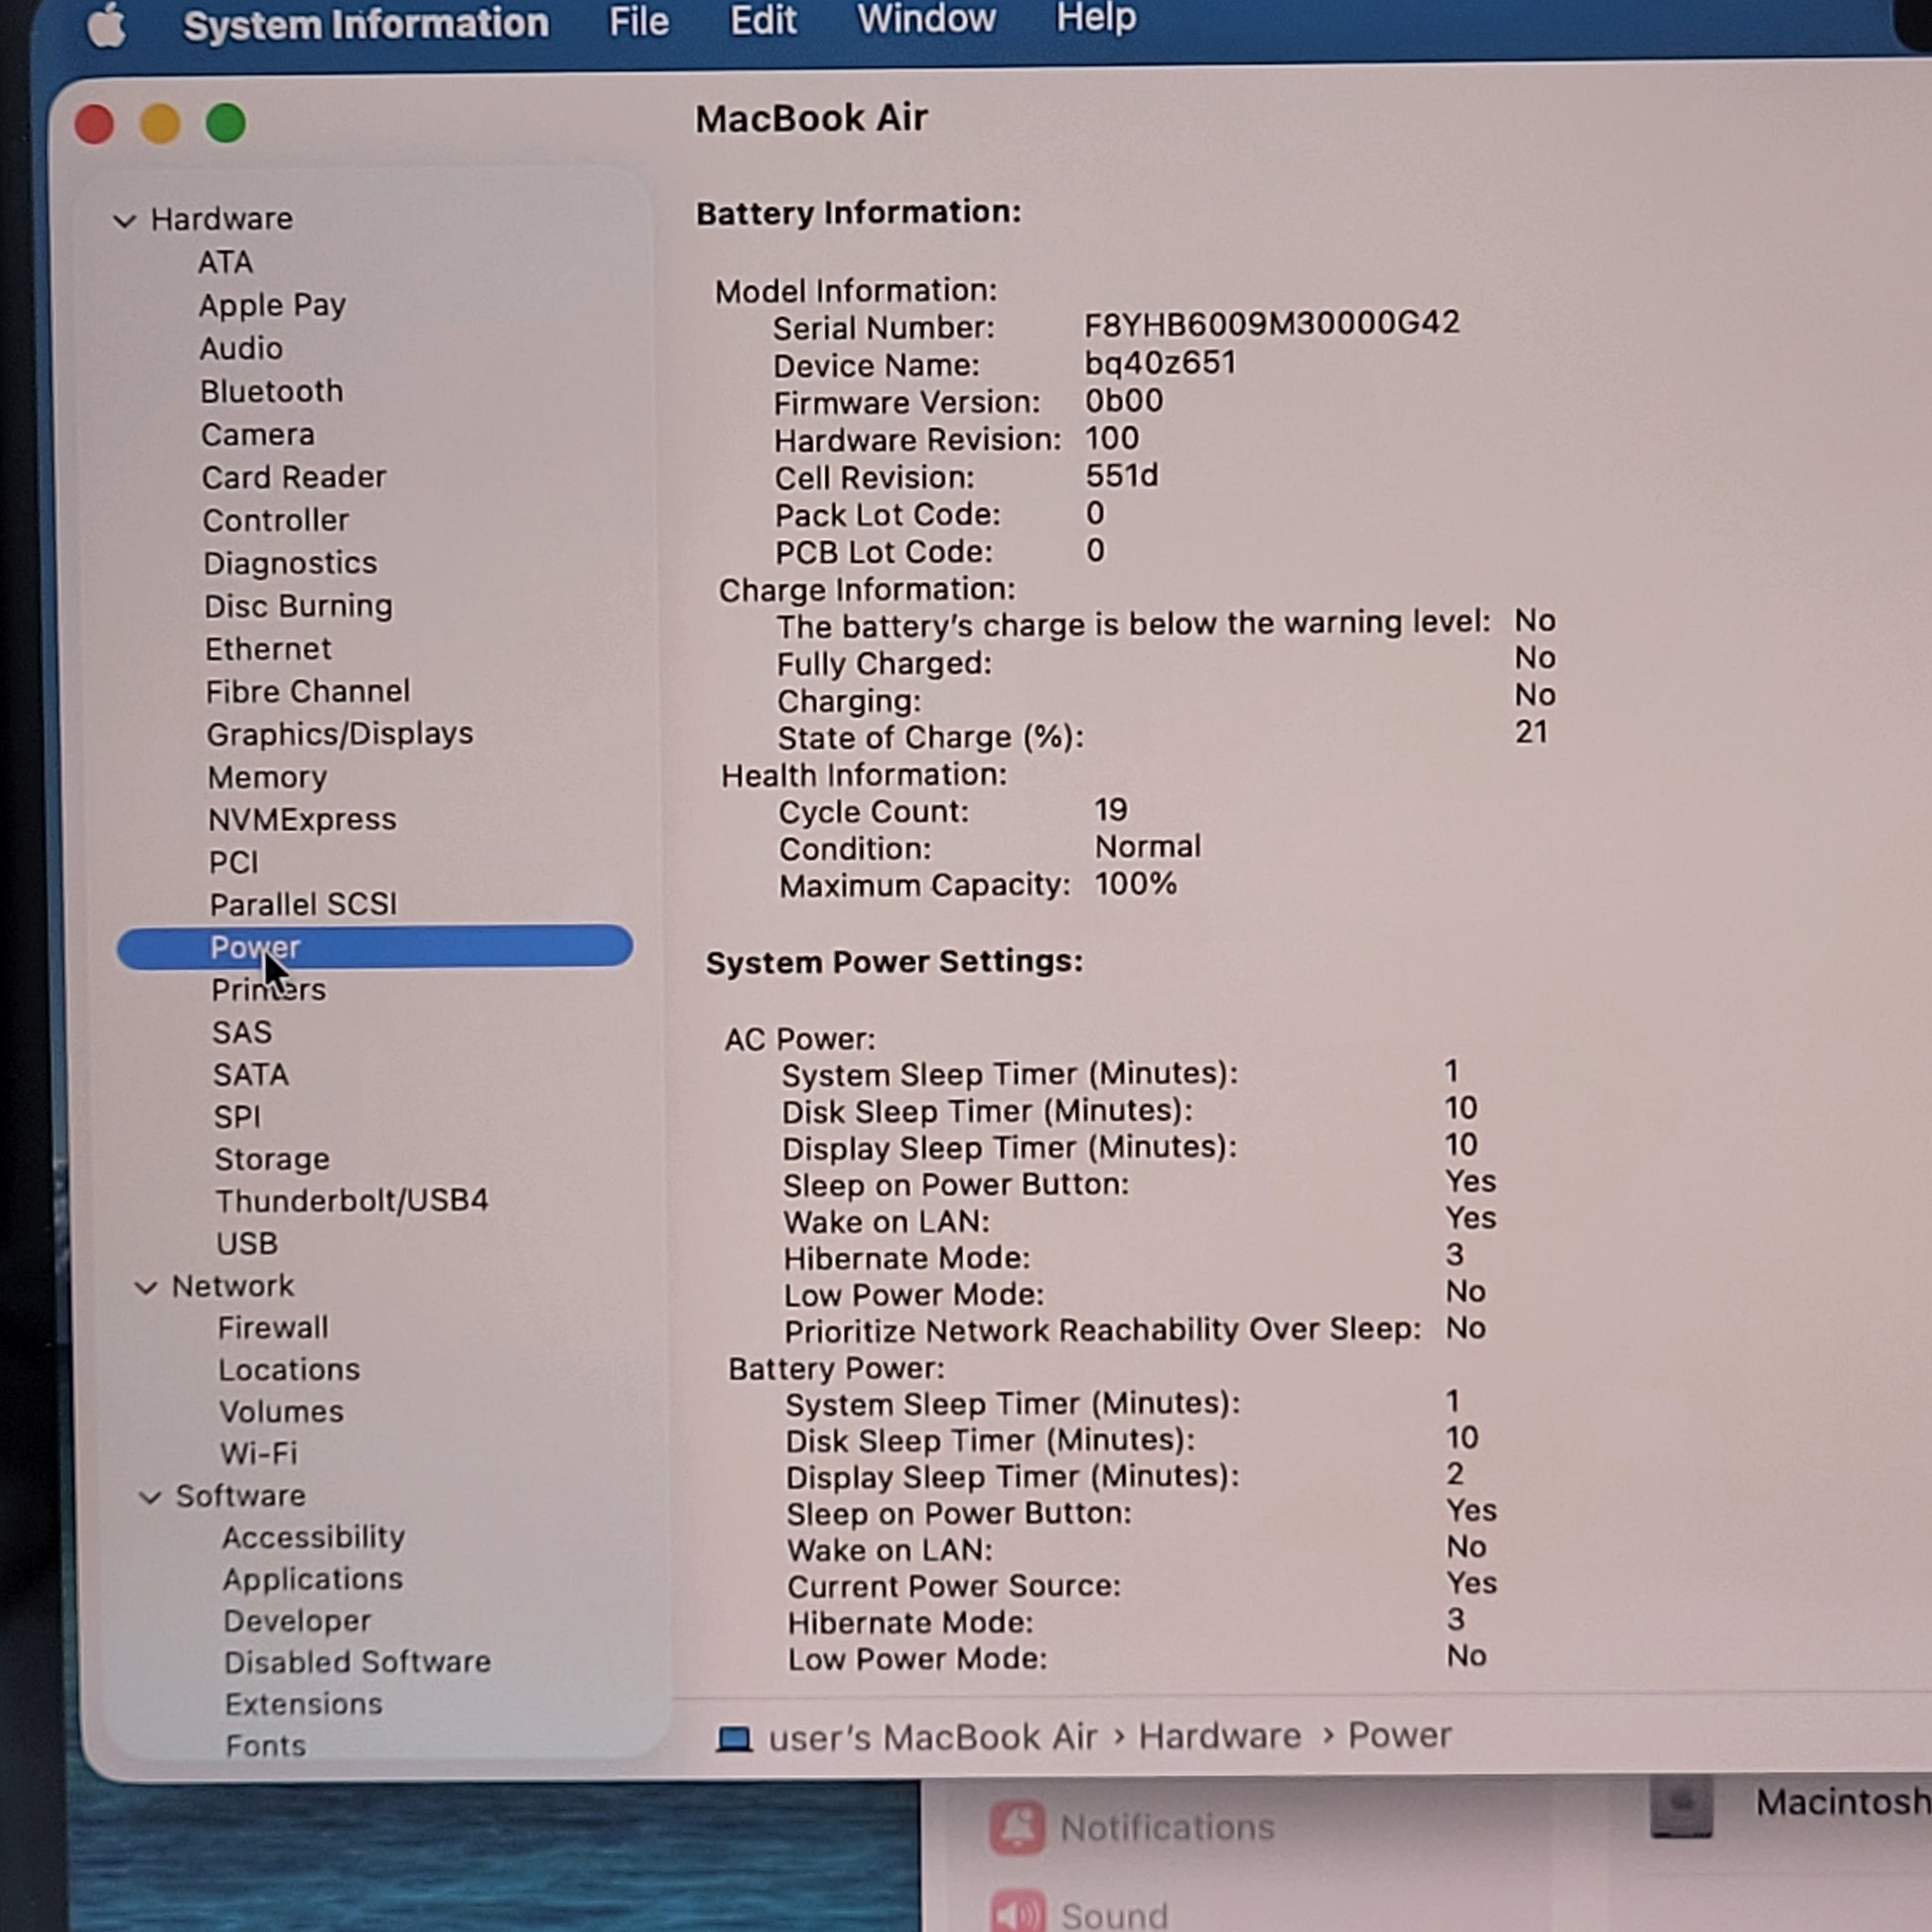Open the File menu
Screen dimensions: 1932x1932
point(638,21)
